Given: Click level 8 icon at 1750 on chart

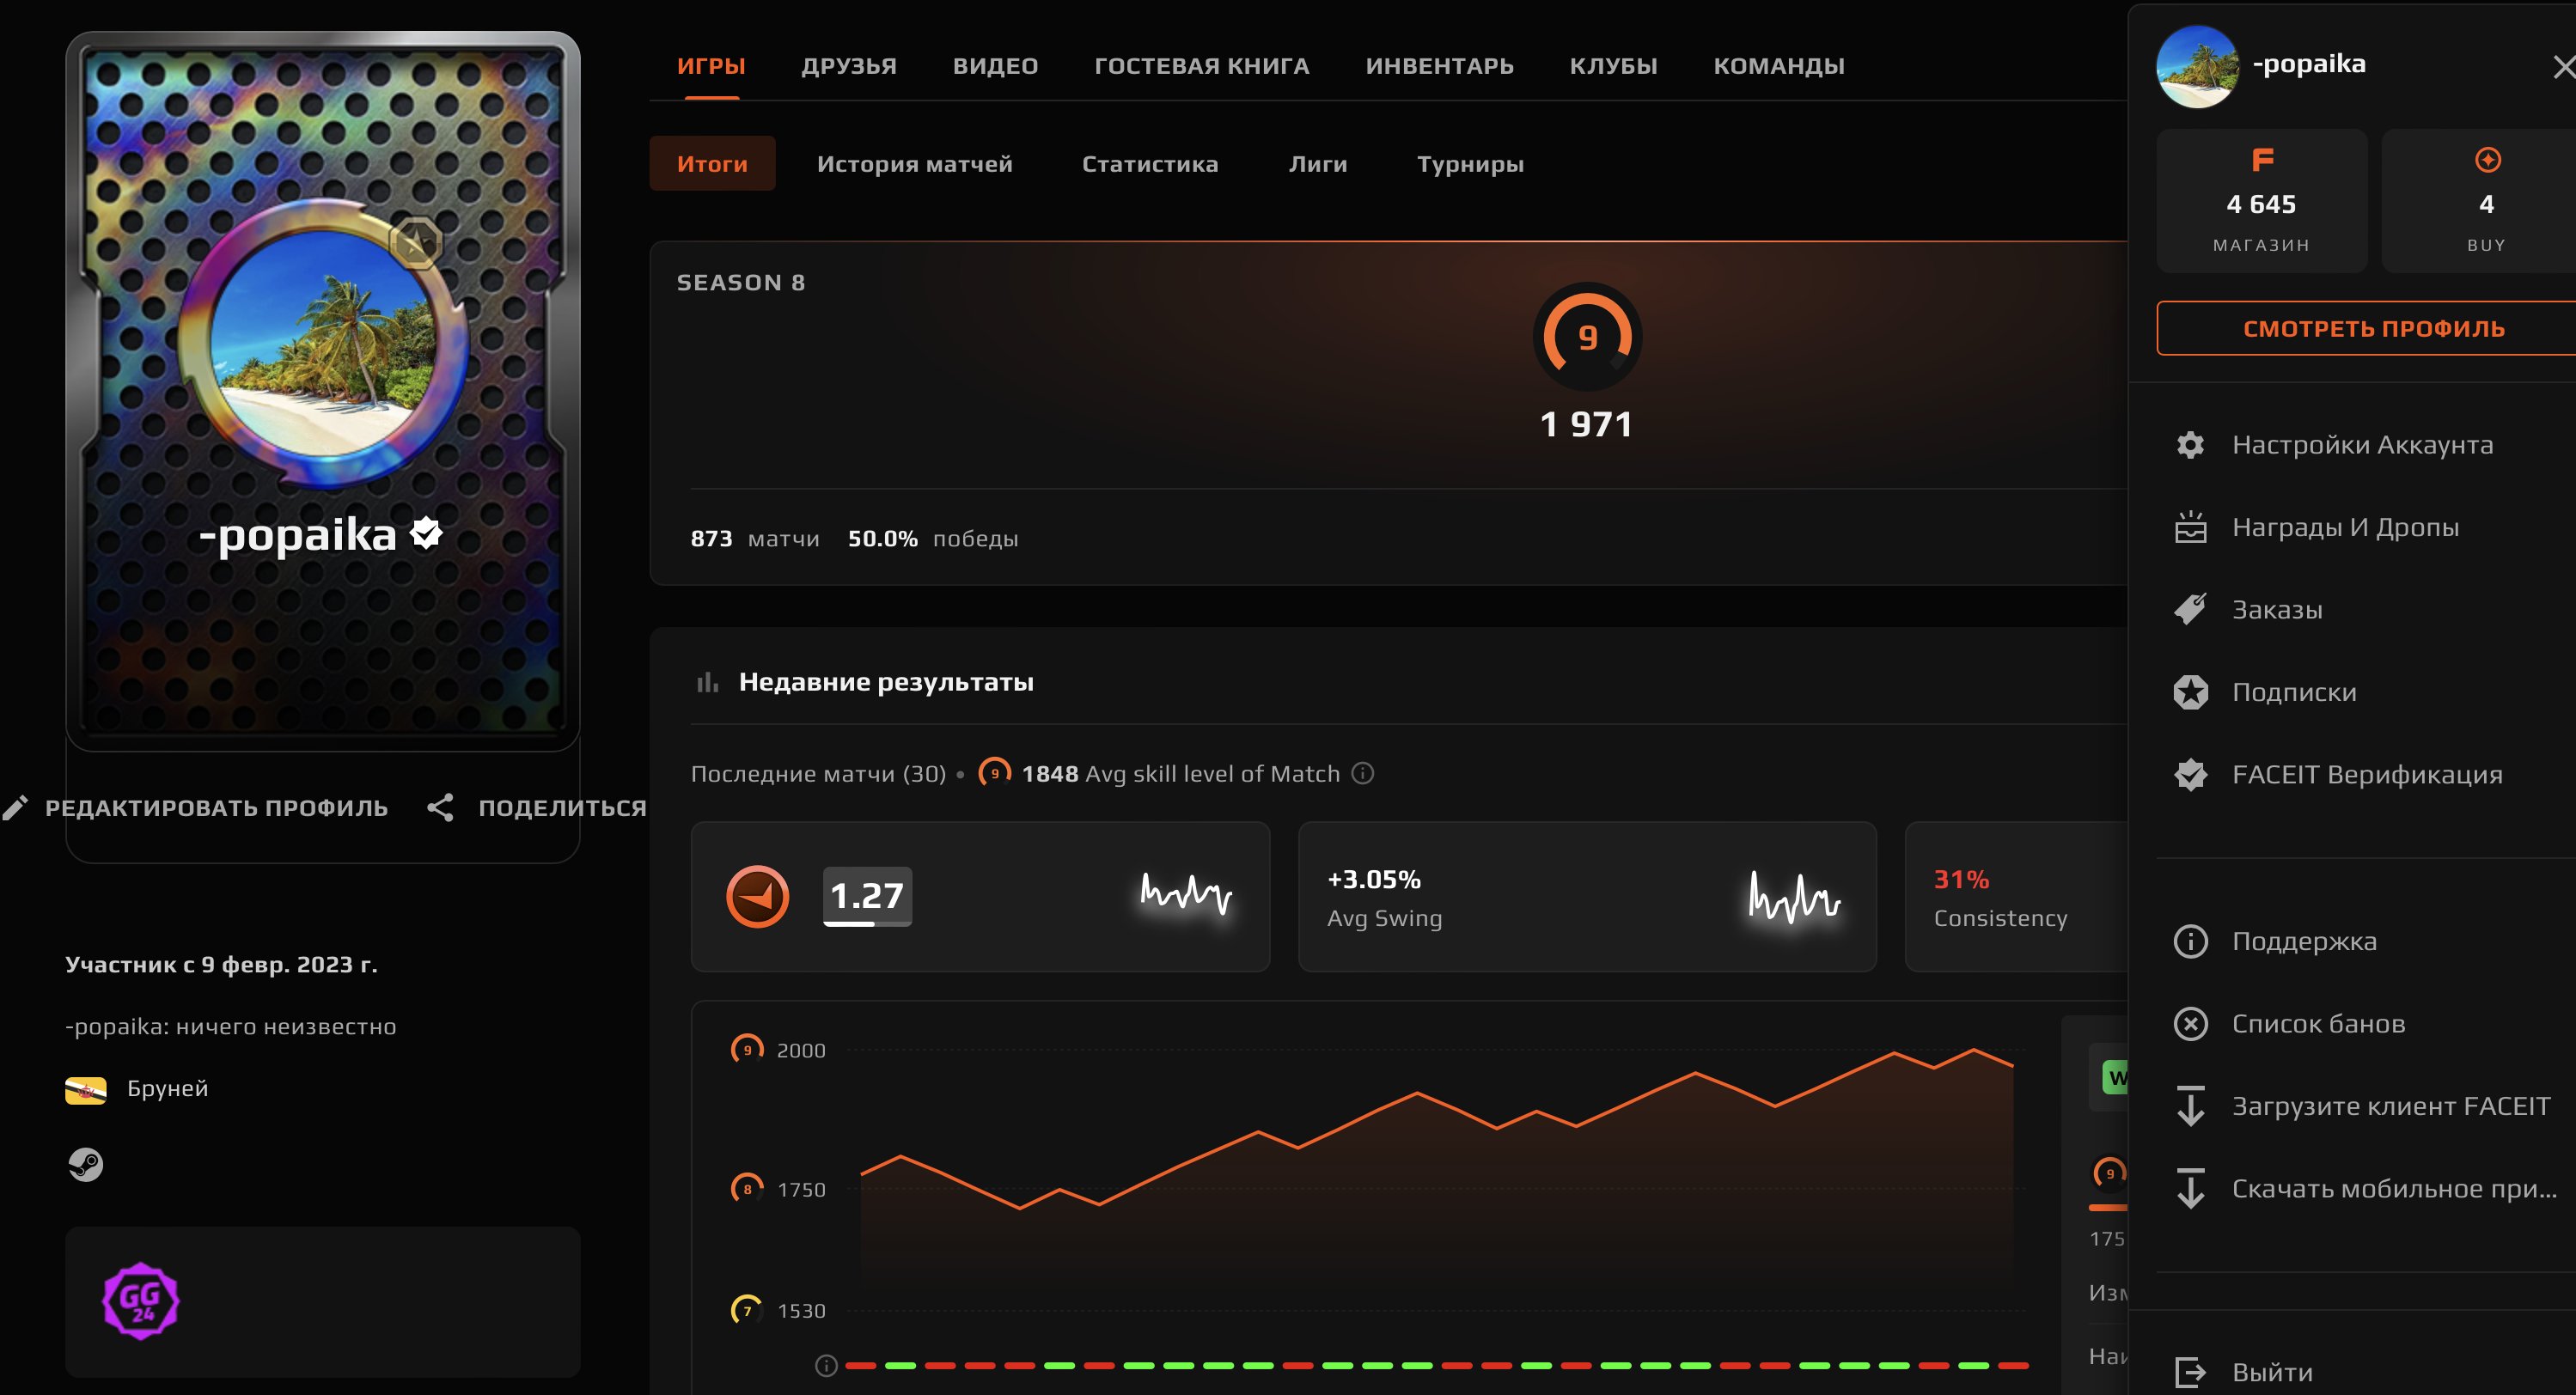Looking at the screenshot, I should pyautogui.click(x=747, y=1189).
